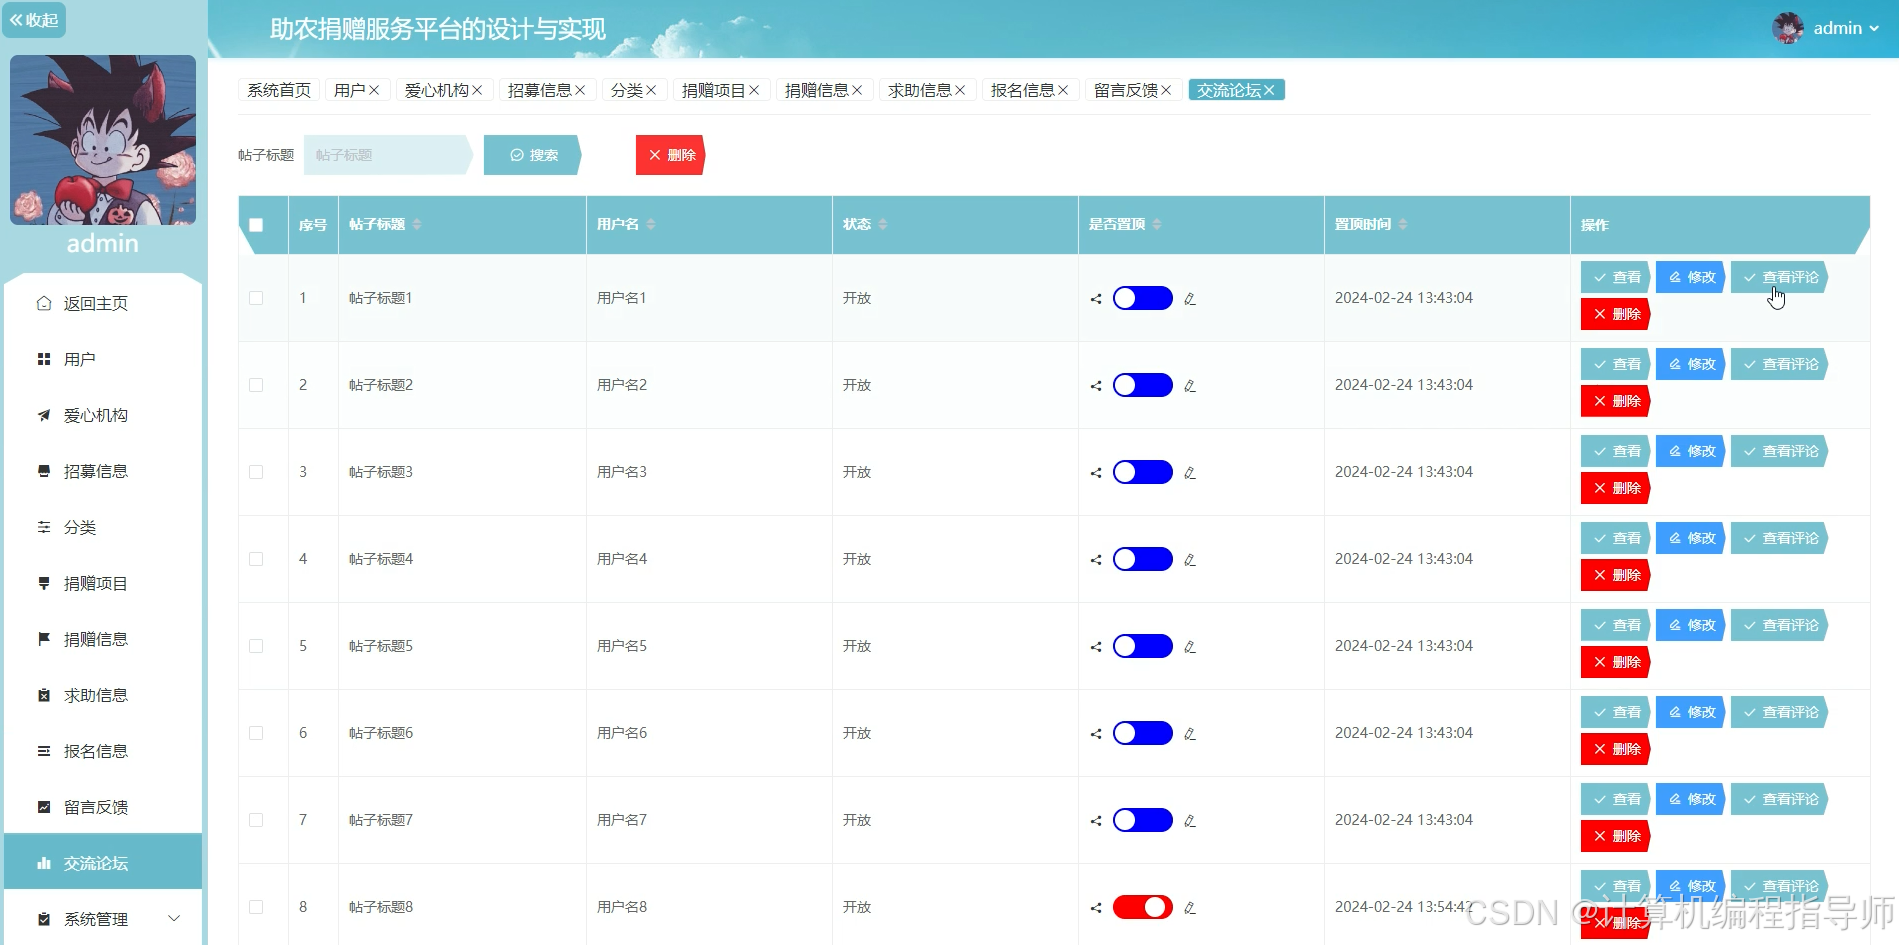Toggle 是否置顶 switch for 帖子标题2
Screen dimensions: 1899x945
coord(1143,385)
